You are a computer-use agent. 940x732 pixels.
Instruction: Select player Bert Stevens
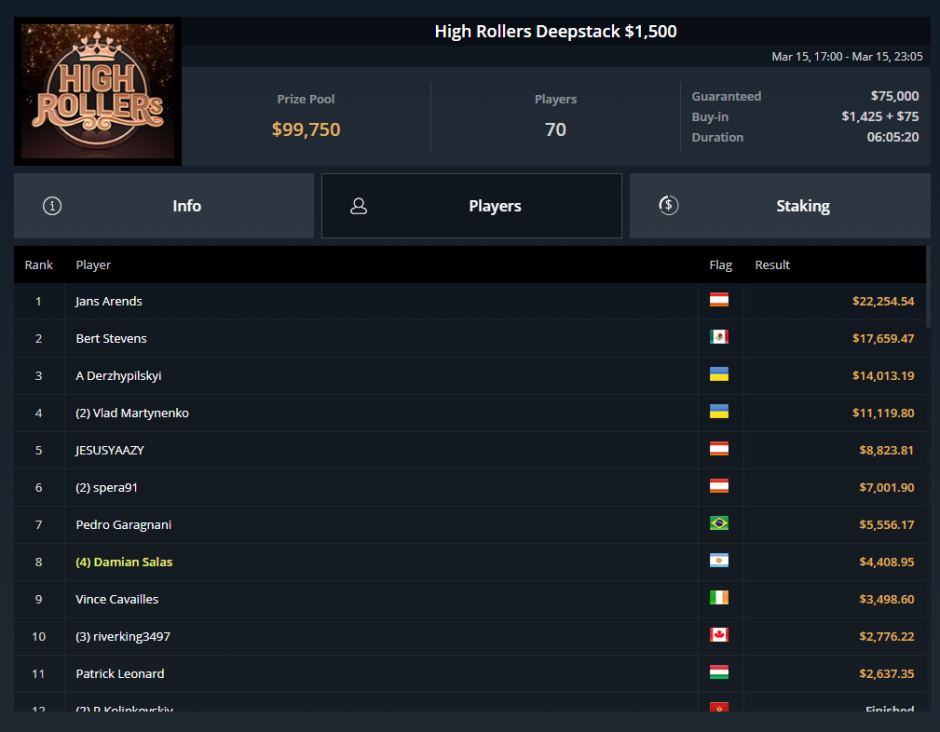coord(111,339)
